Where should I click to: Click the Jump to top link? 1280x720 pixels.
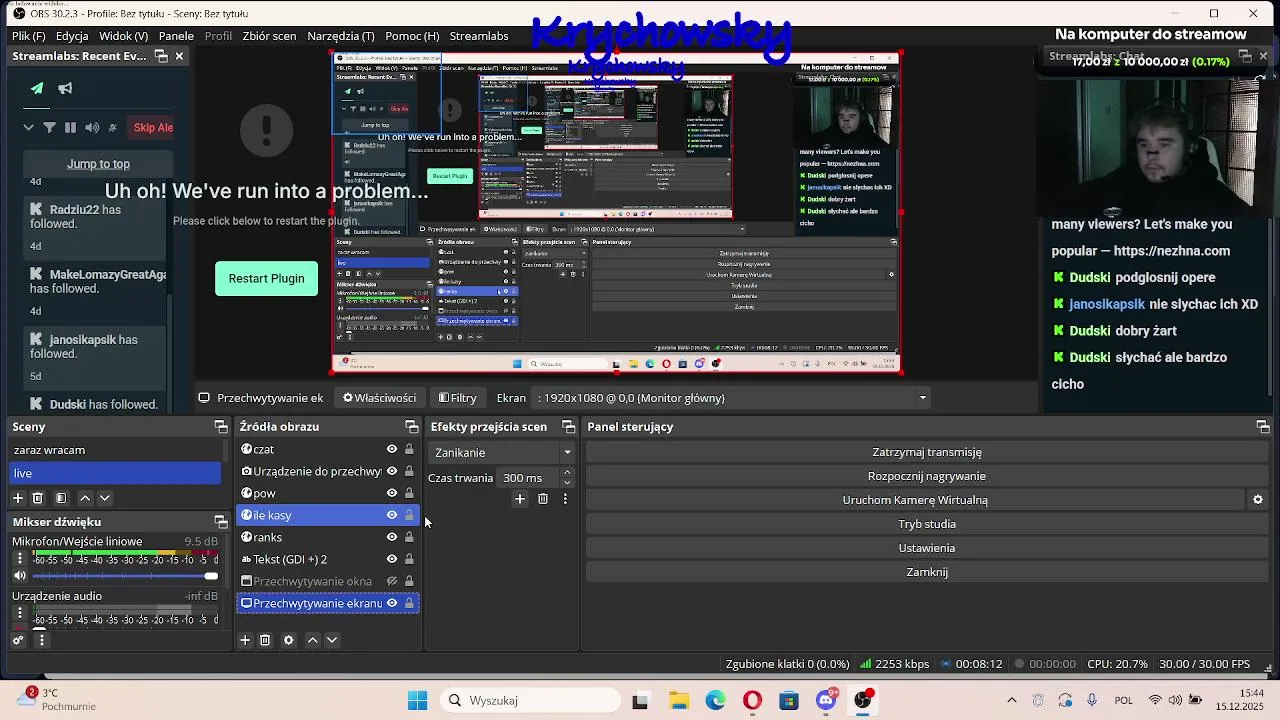click(x=98, y=164)
